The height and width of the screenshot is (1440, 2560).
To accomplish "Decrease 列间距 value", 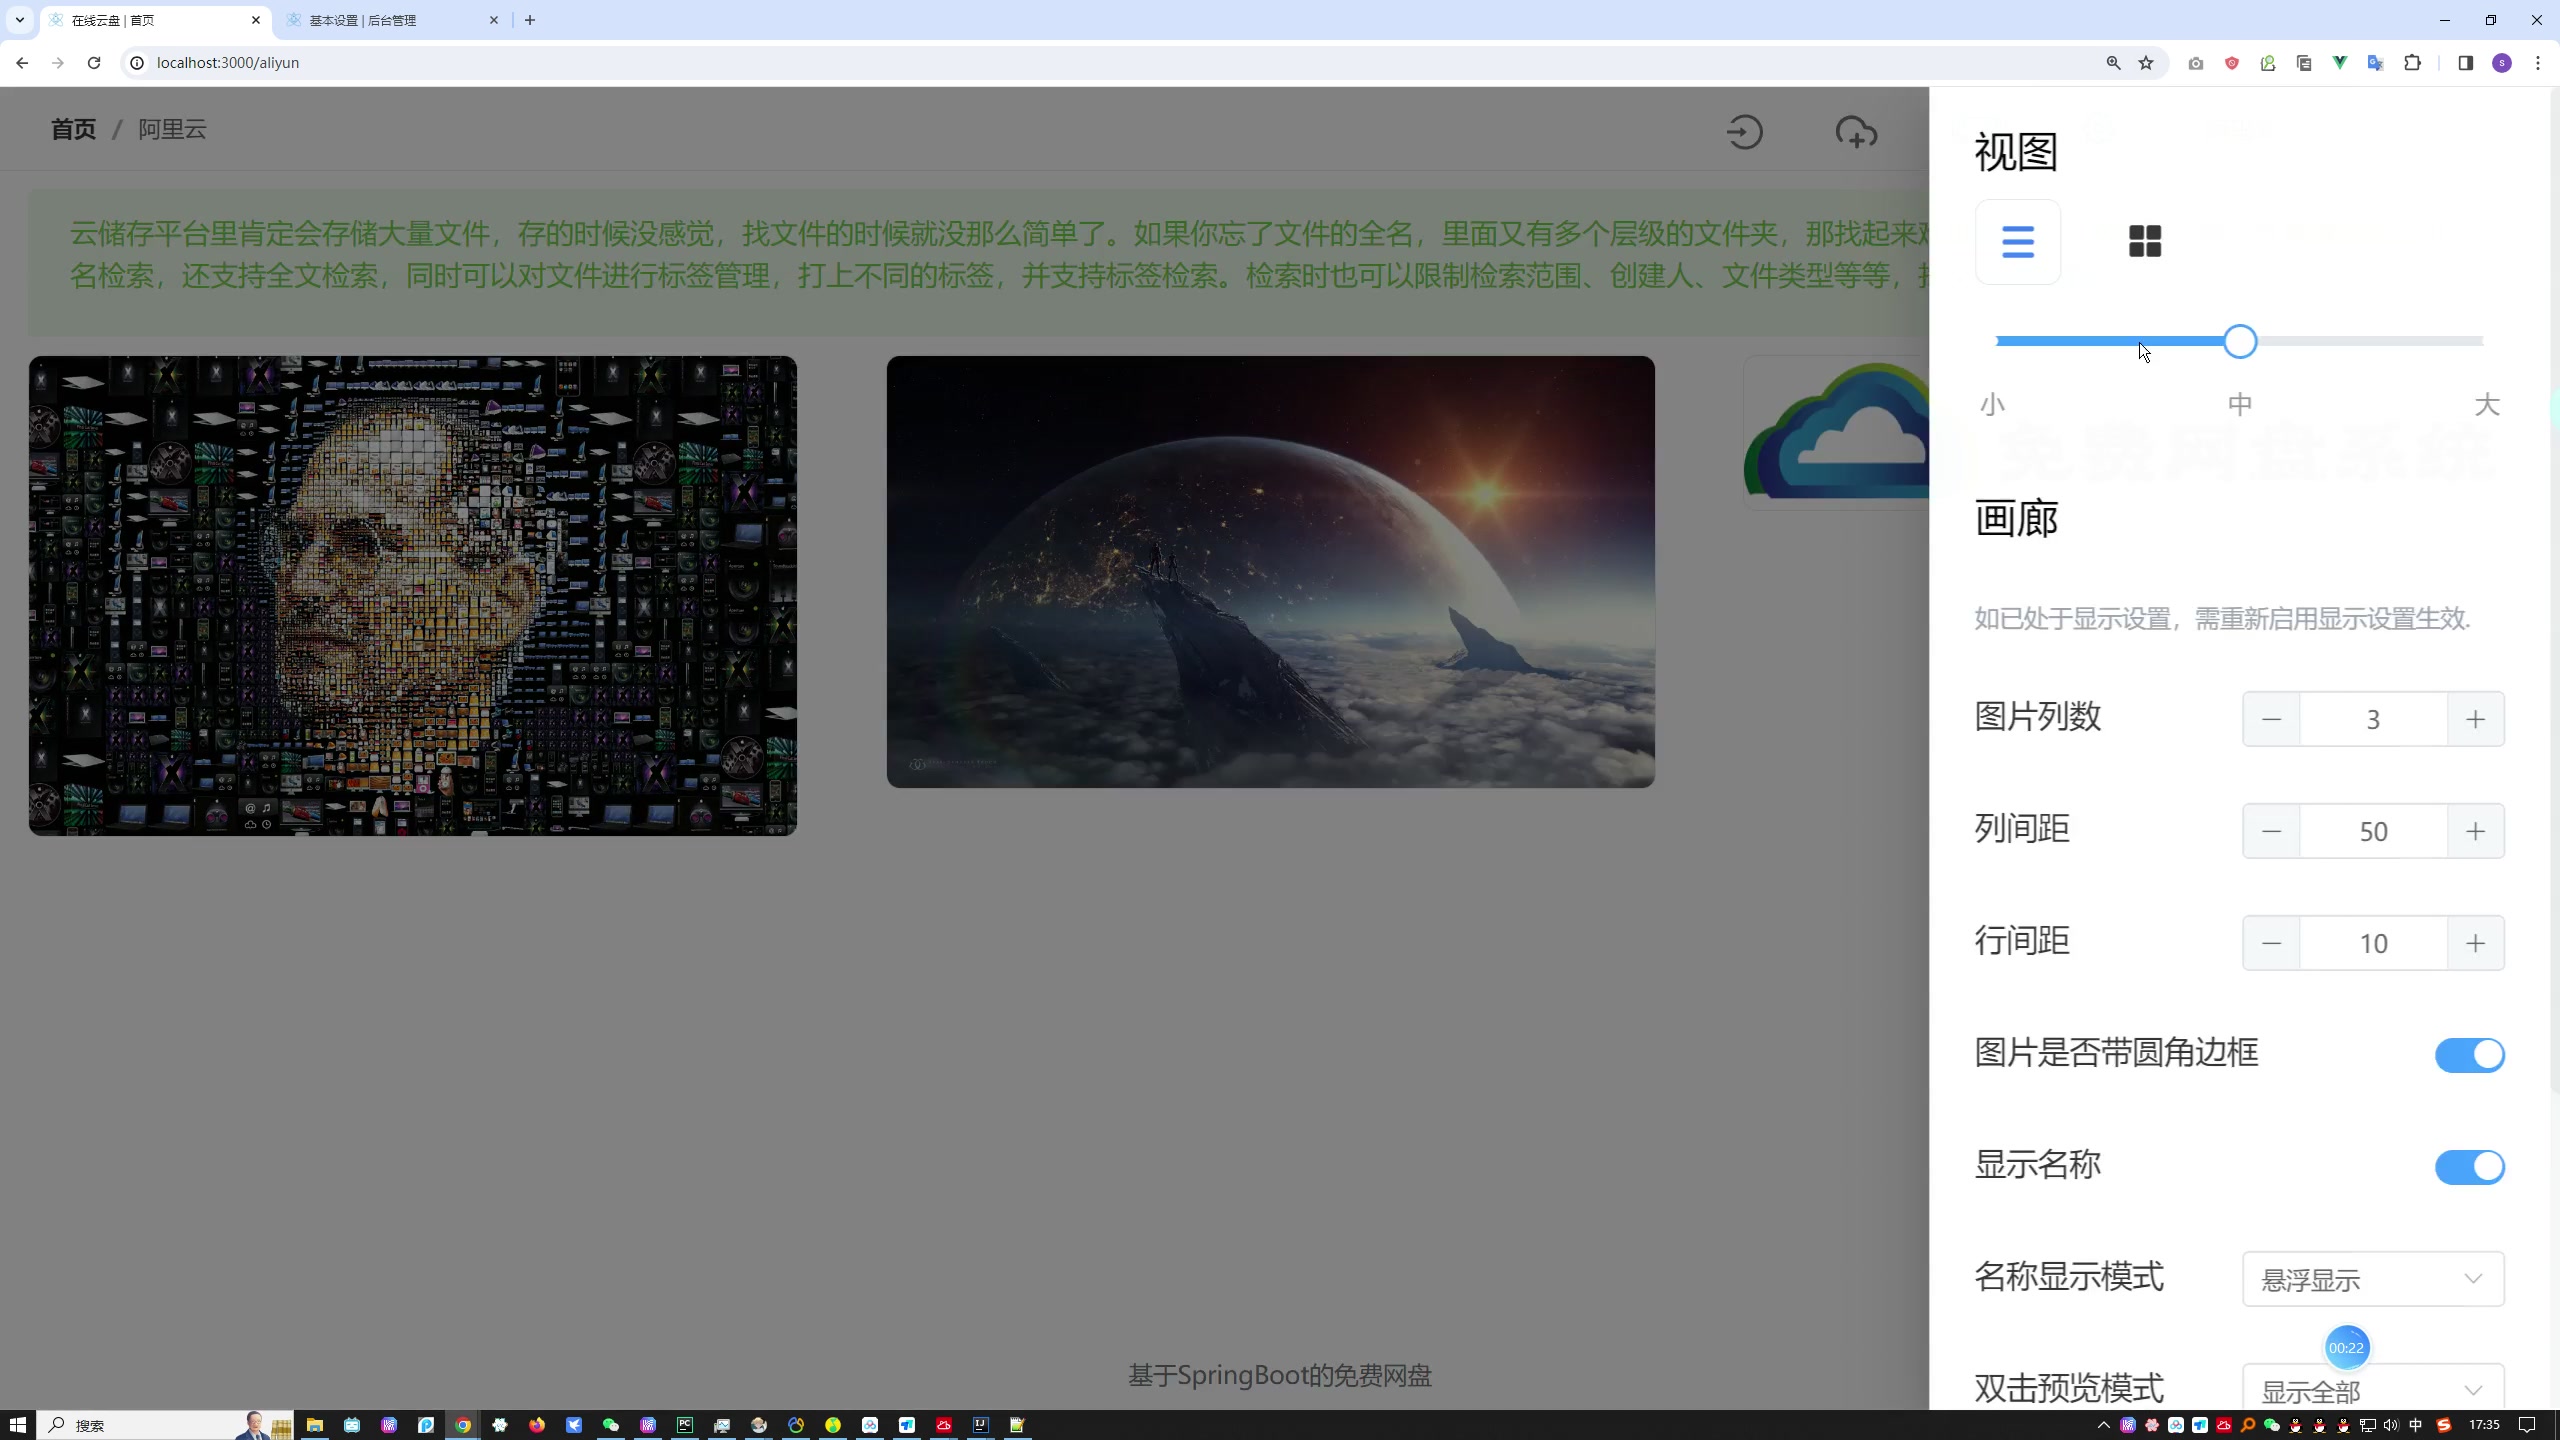I will click(2271, 831).
